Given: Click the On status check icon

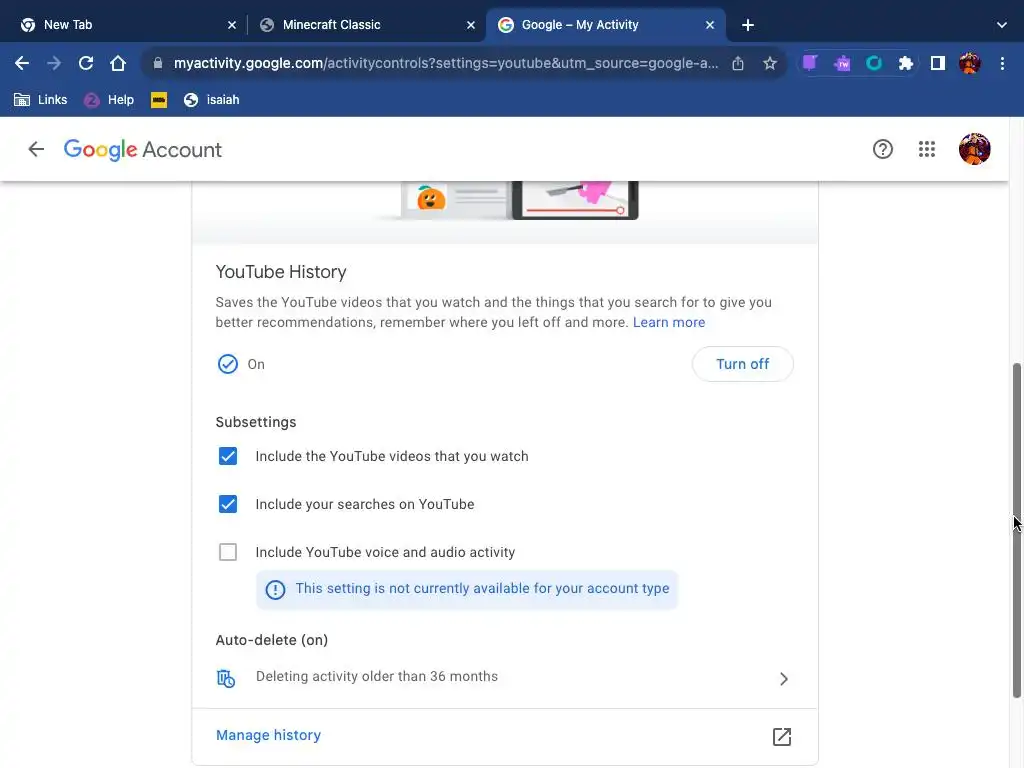Looking at the screenshot, I should point(228,364).
